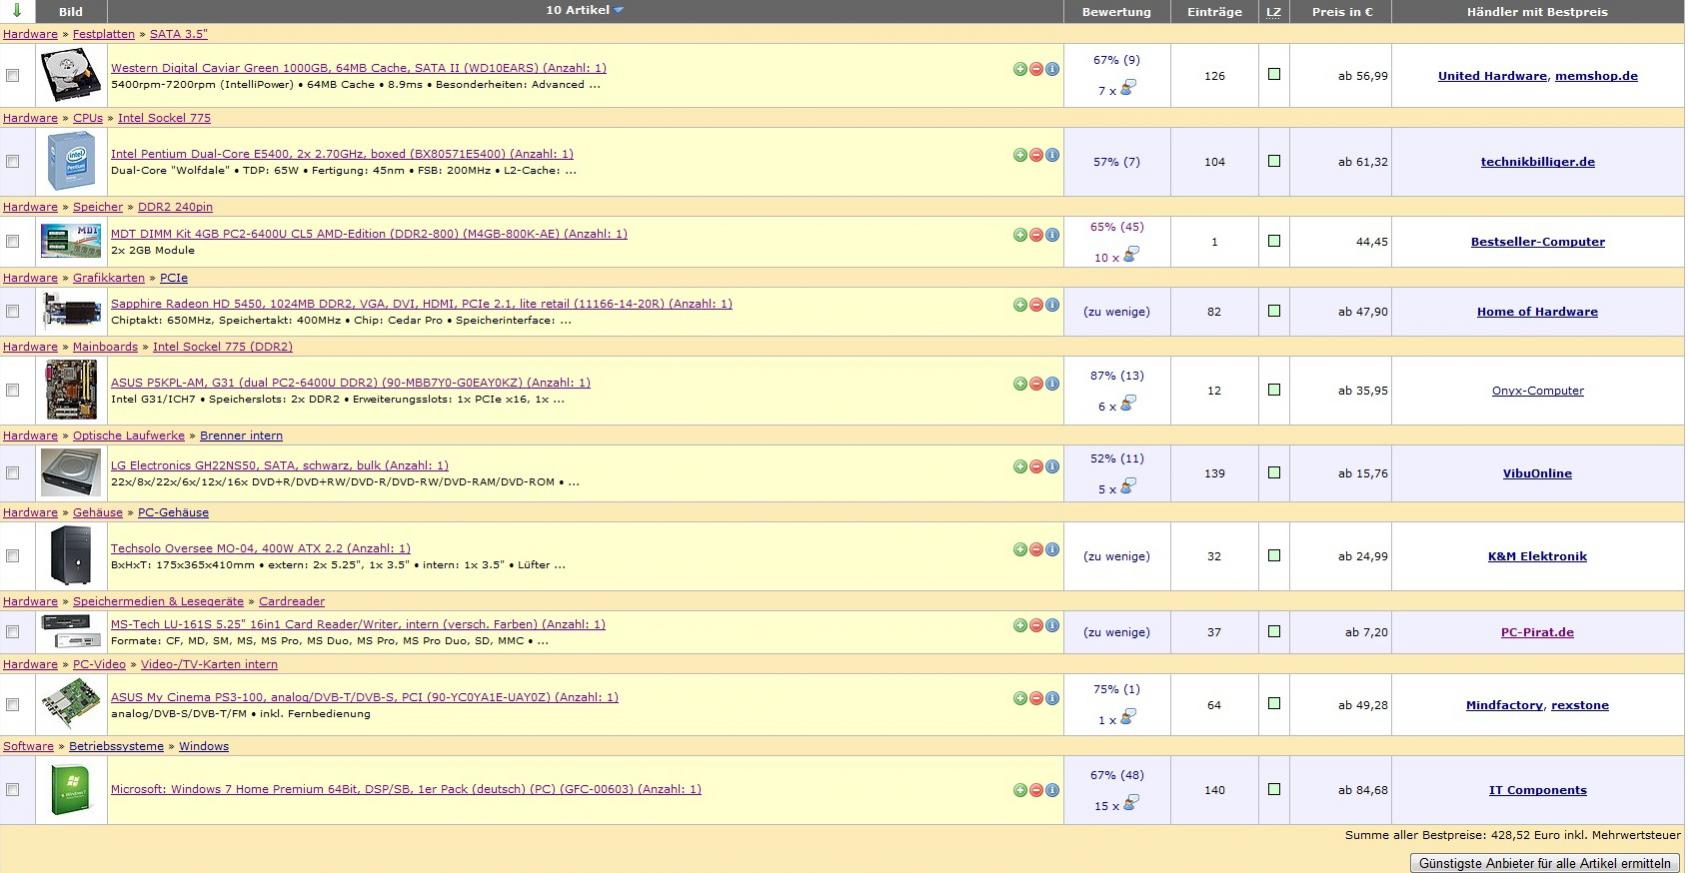Open user reviews icon for LG GH22NS50
Screen dimensions: 1688x873
point(1128,486)
